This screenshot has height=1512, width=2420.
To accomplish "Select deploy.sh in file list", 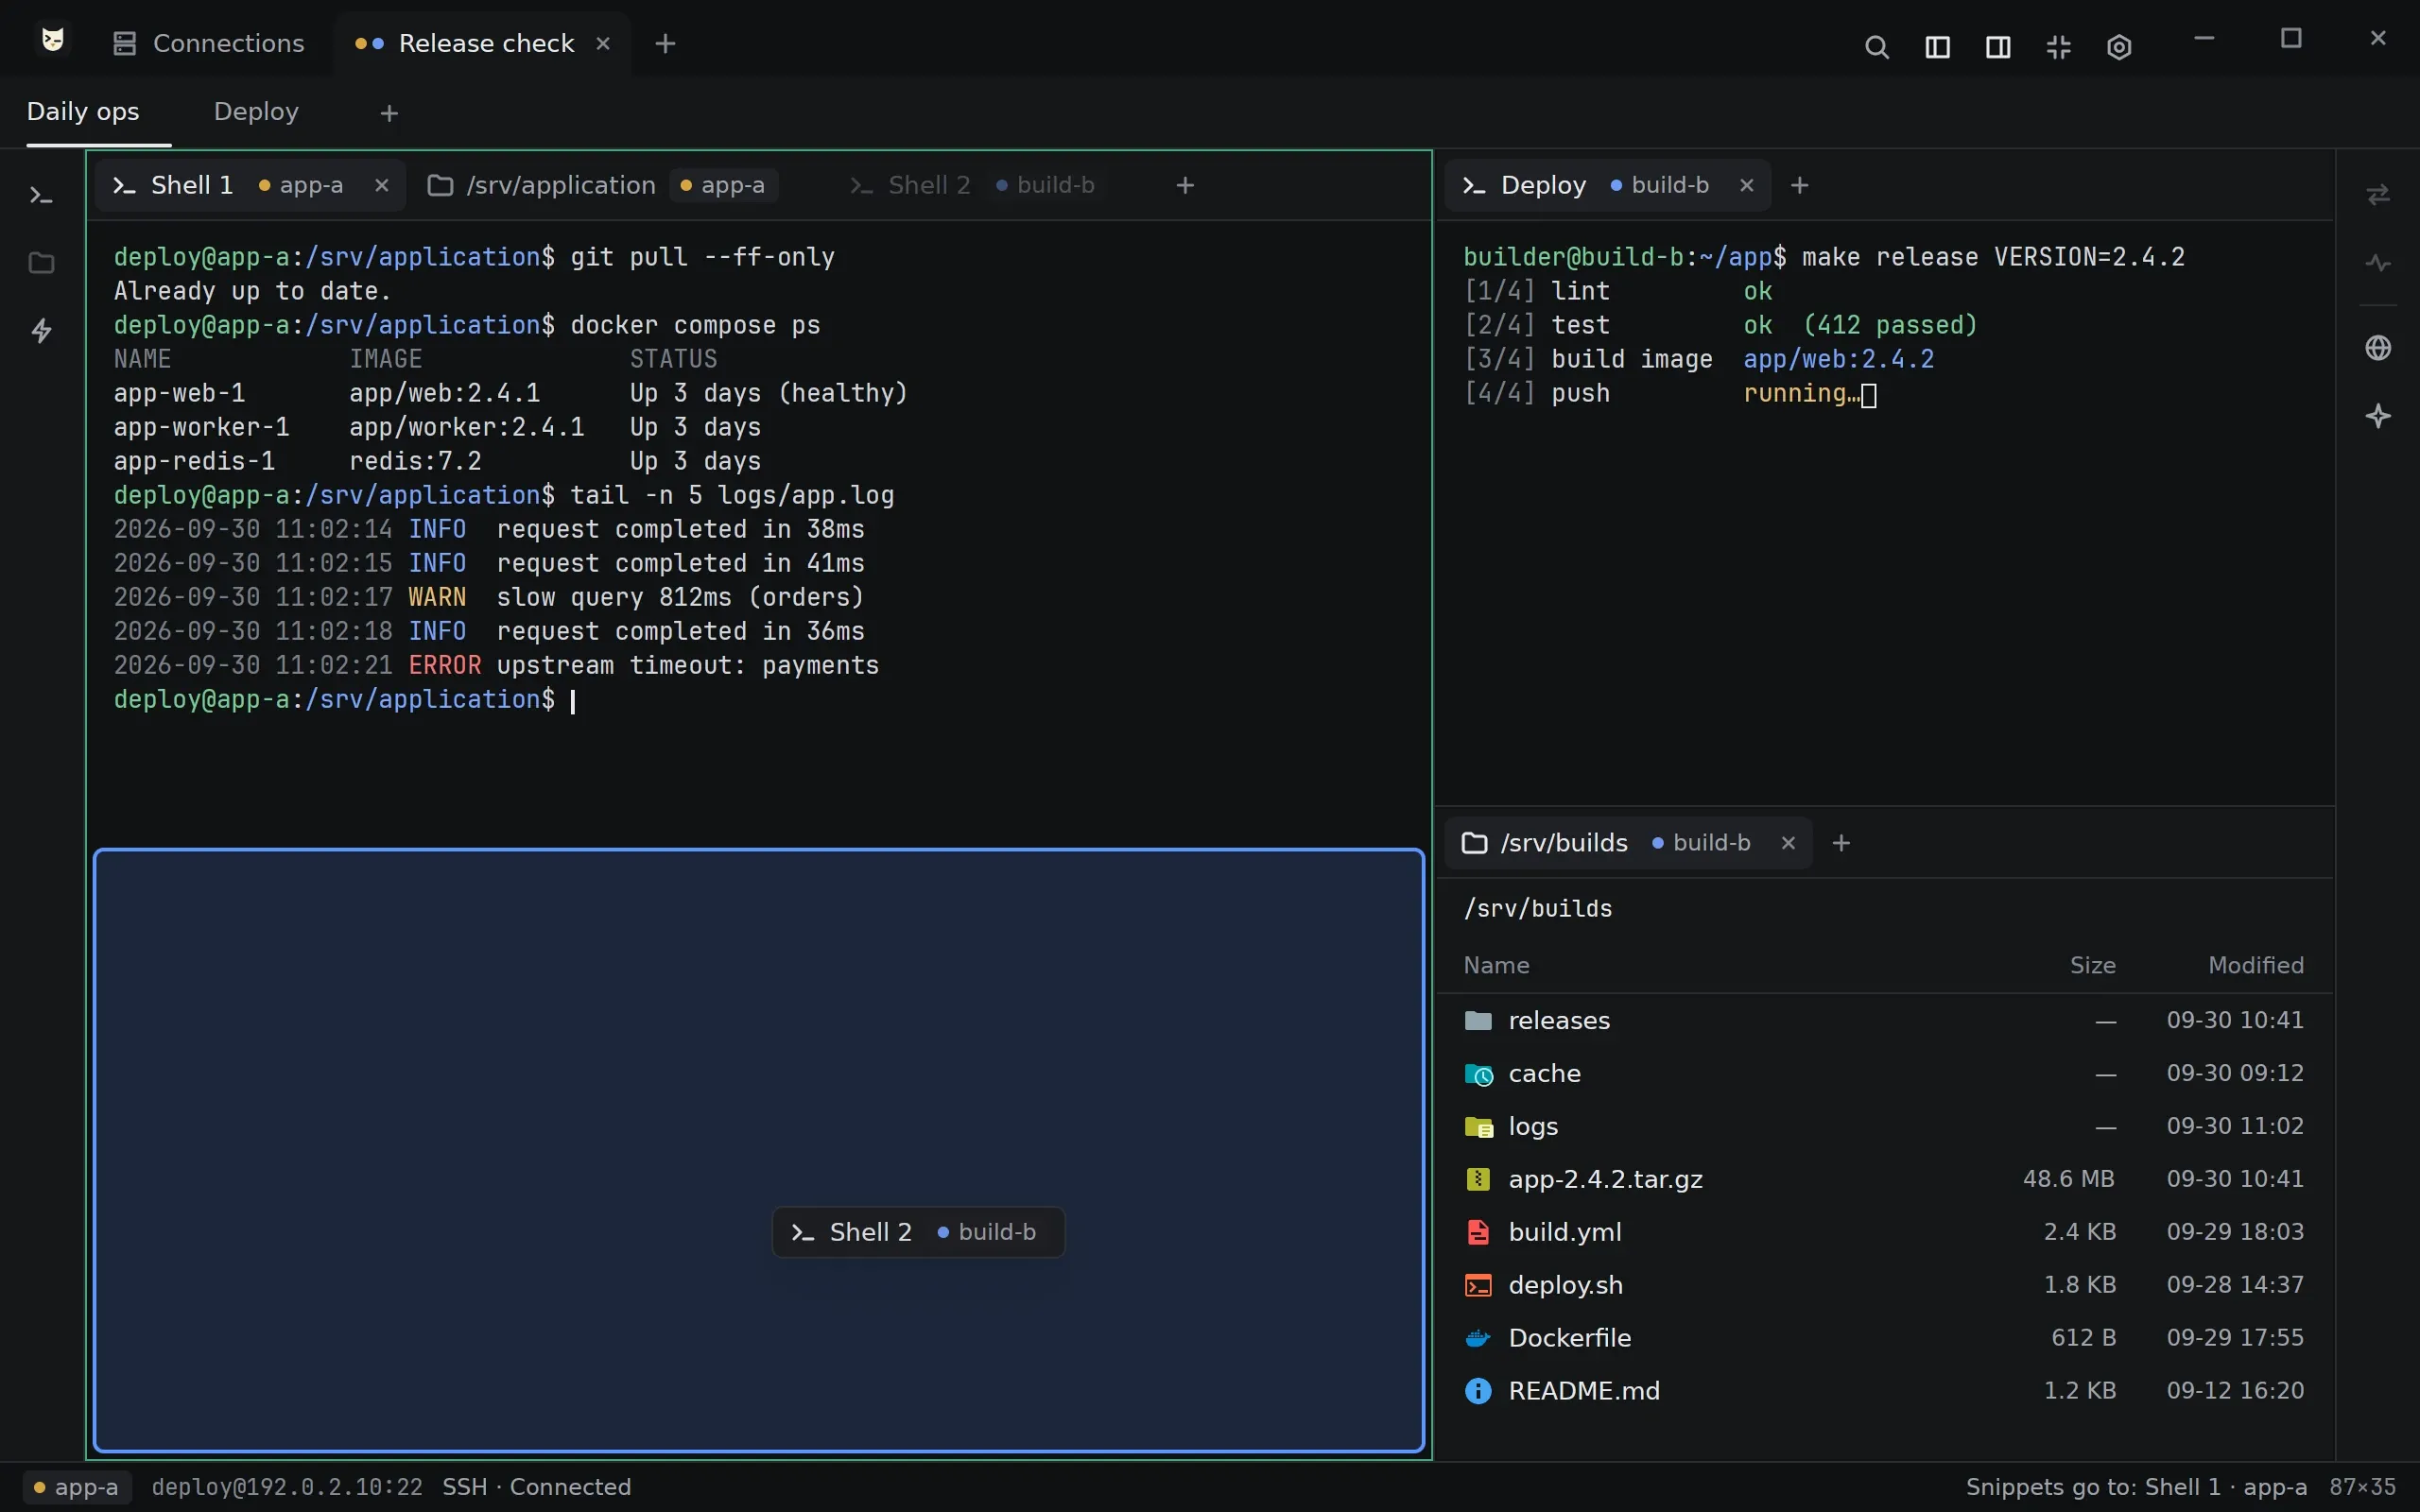I will [x=1885, y=1285].
